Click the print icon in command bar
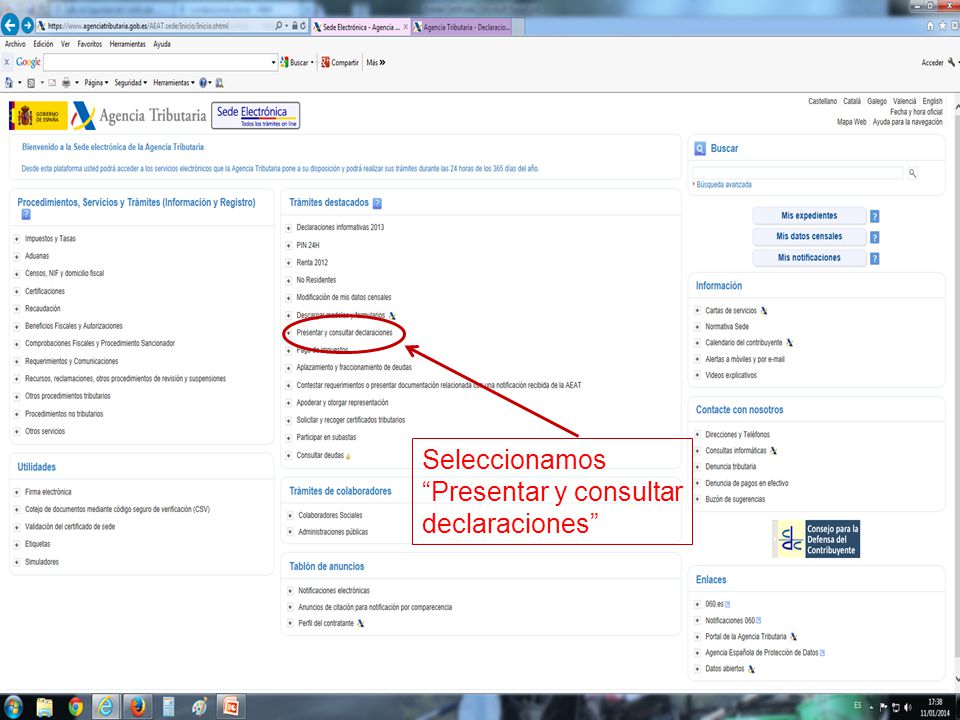This screenshot has width=960, height=720. click(66, 83)
